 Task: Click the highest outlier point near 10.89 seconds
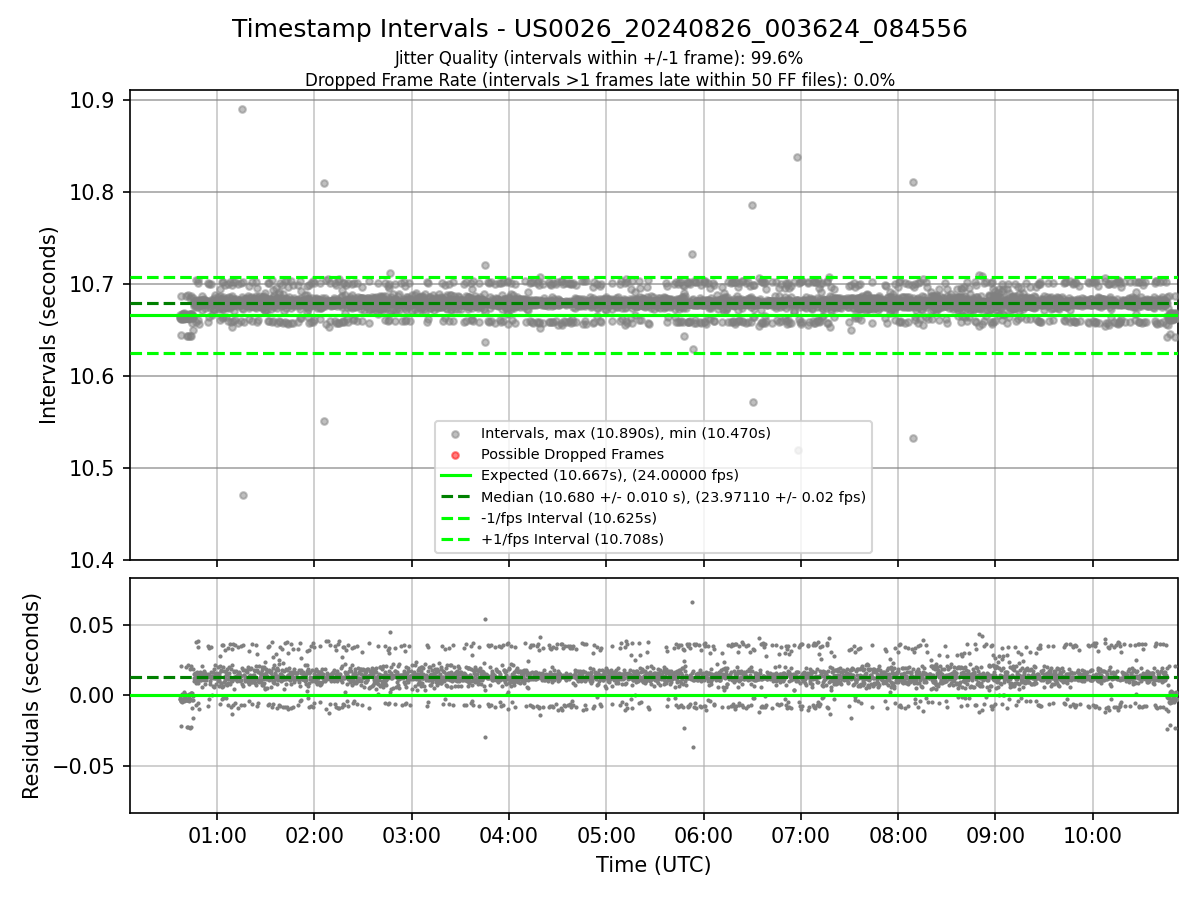[x=242, y=109]
